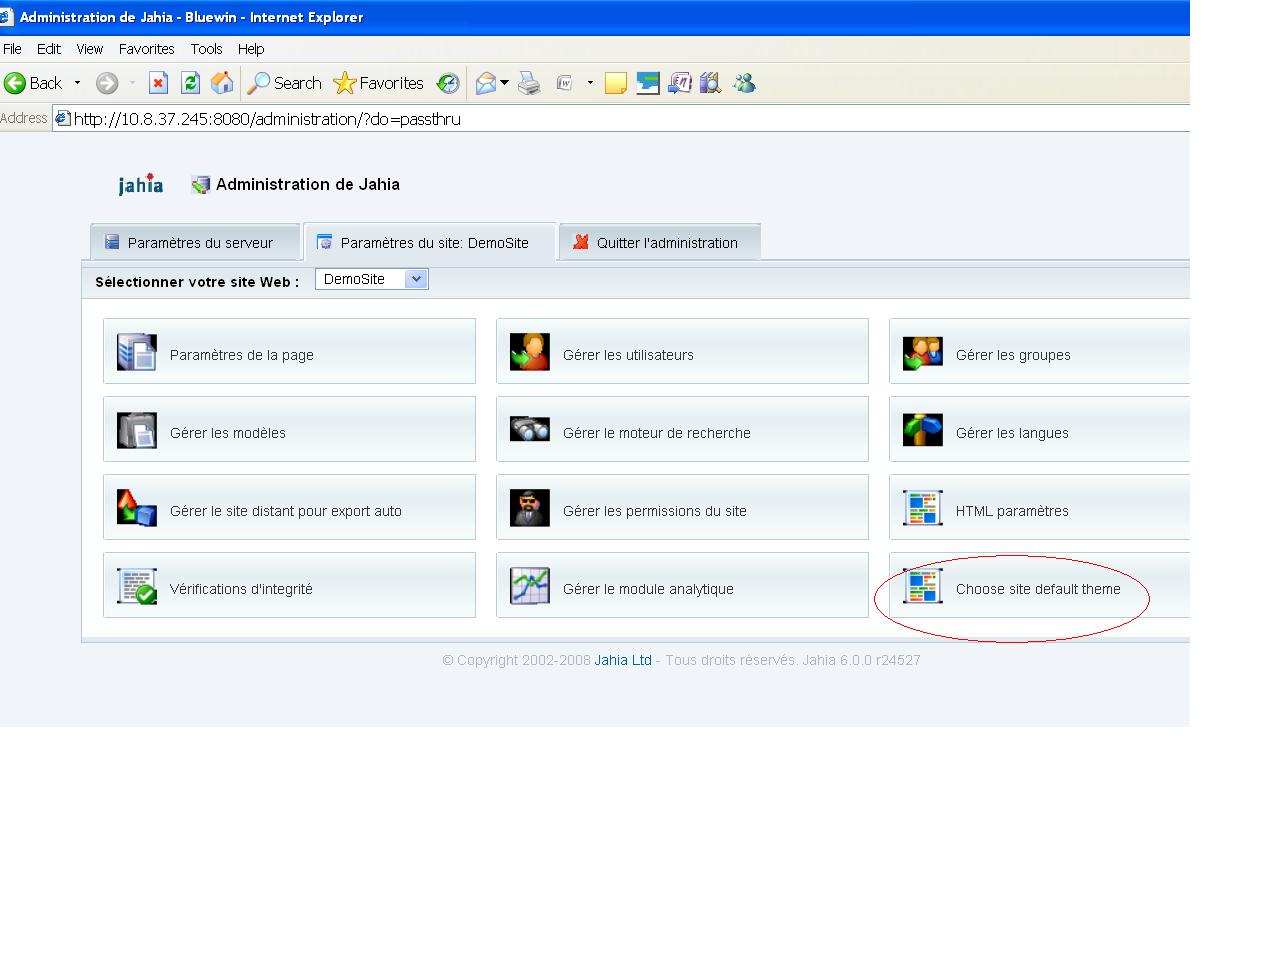
Task: Open the HTML paramètres icon
Action: point(922,508)
